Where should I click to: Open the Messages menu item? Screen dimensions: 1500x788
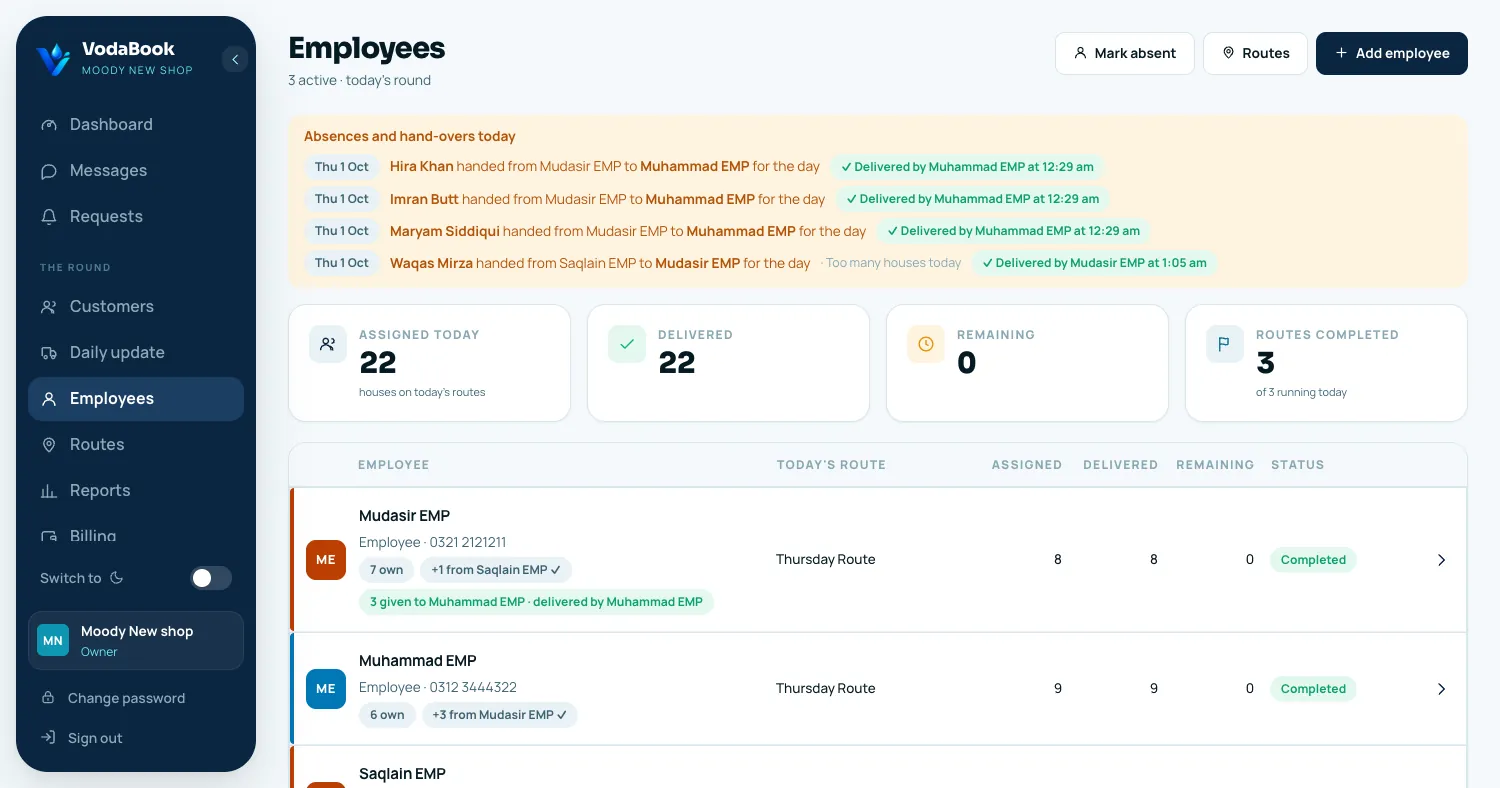tap(136, 171)
